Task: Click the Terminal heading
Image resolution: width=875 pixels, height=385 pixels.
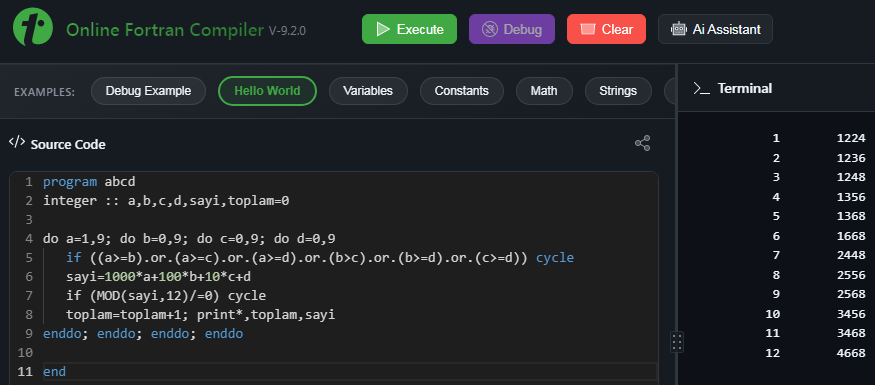Action: (745, 88)
